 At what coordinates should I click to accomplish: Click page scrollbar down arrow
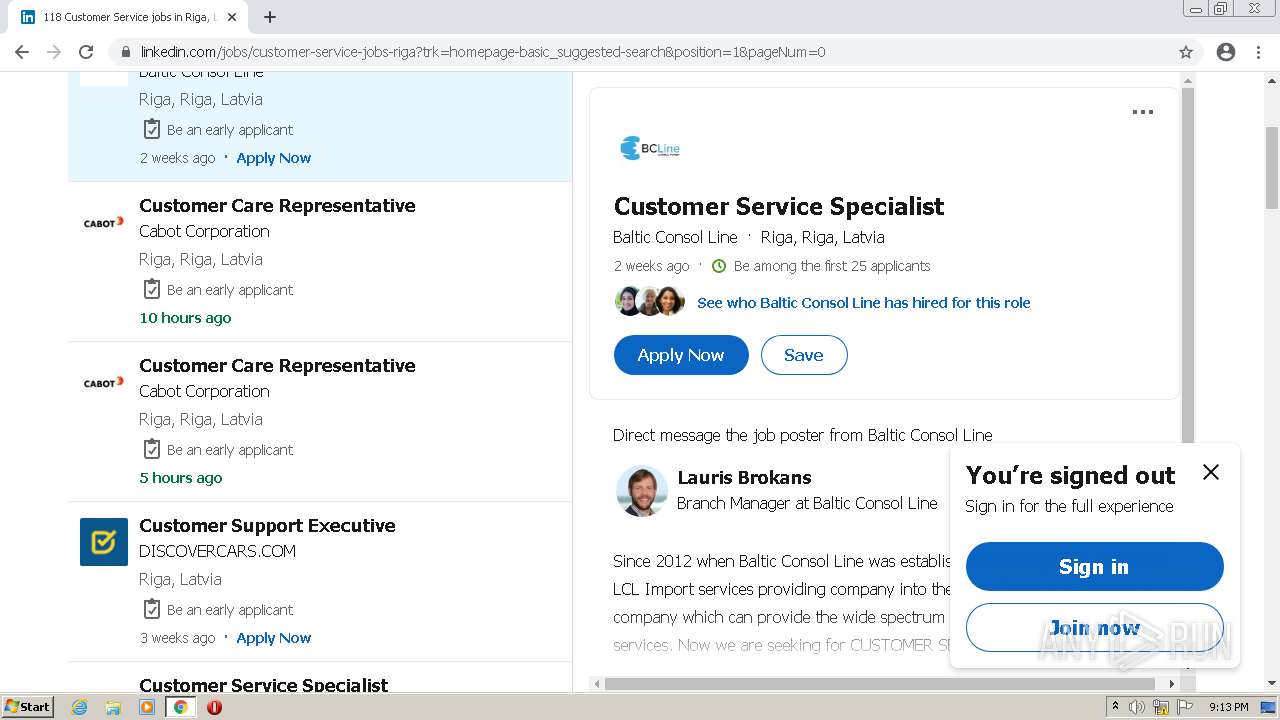click(x=1272, y=683)
